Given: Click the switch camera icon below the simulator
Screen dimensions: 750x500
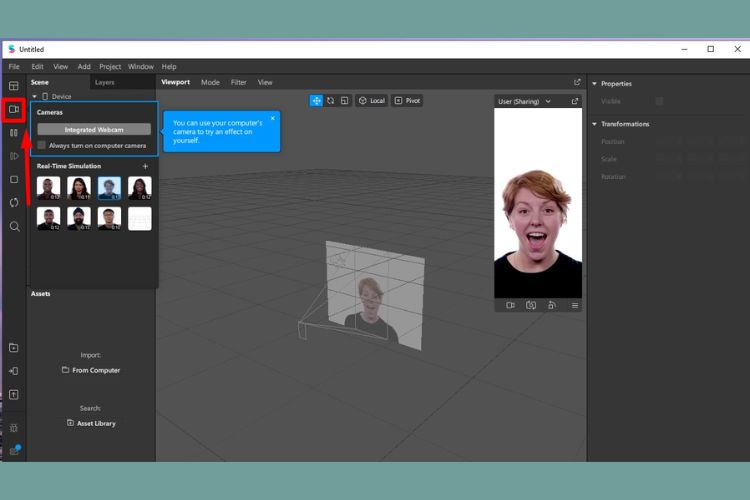Looking at the screenshot, I should coord(531,305).
